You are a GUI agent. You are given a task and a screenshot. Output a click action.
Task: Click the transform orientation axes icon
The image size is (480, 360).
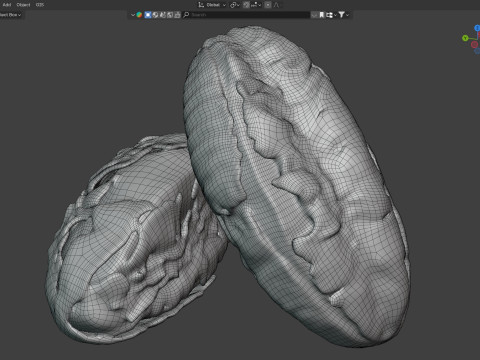(x=201, y=5)
